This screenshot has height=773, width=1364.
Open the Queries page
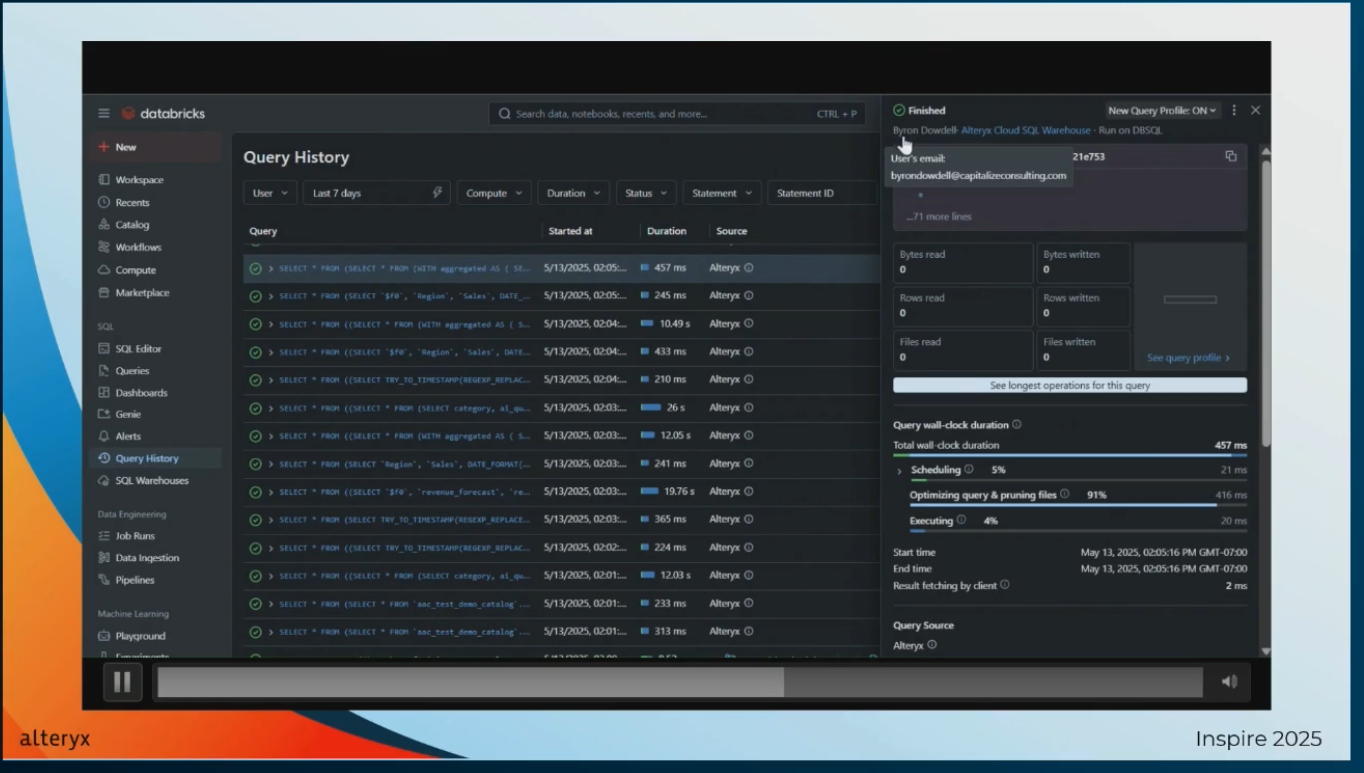pos(132,371)
